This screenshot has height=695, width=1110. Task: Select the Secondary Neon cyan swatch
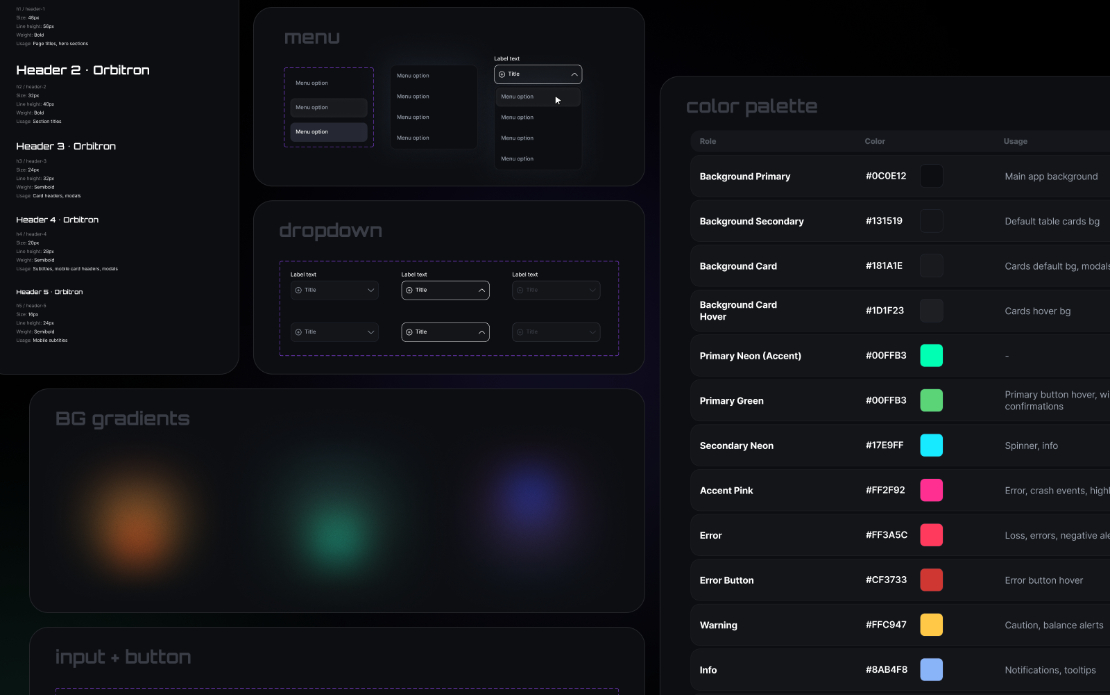tap(931, 445)
